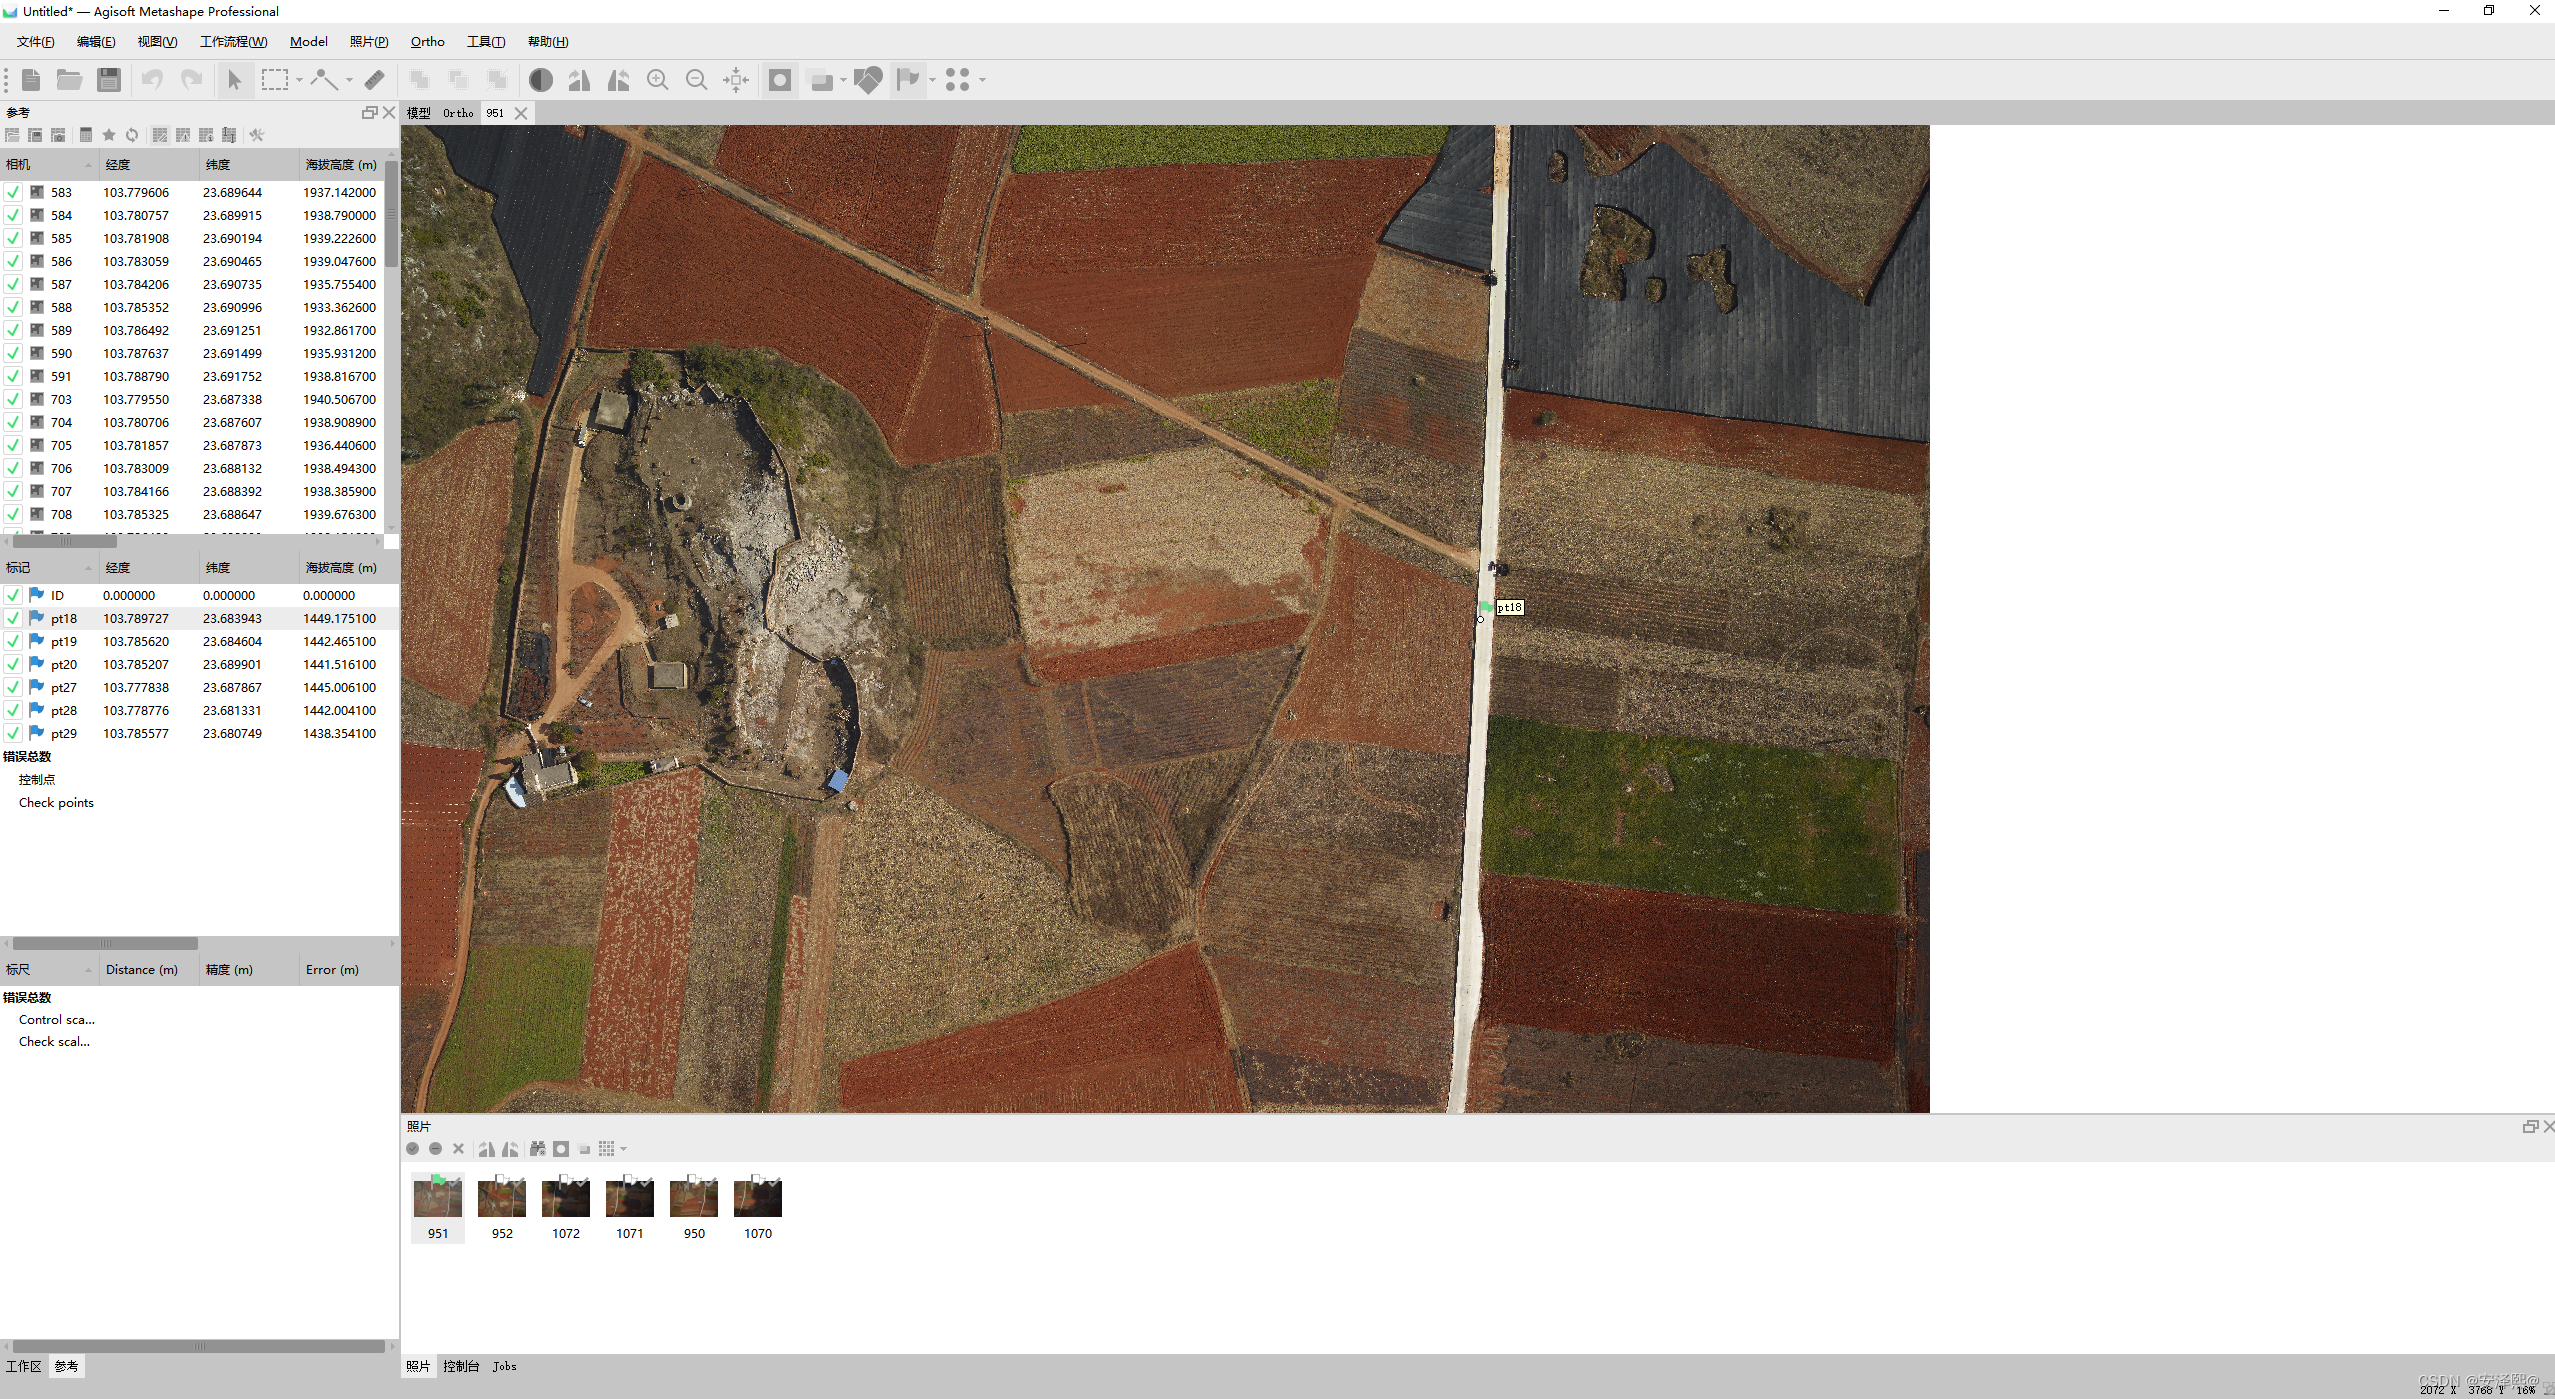Screen dimensions: 2555x1399
Task: Click the reference settings wrench icon
Action: point(257,135)
